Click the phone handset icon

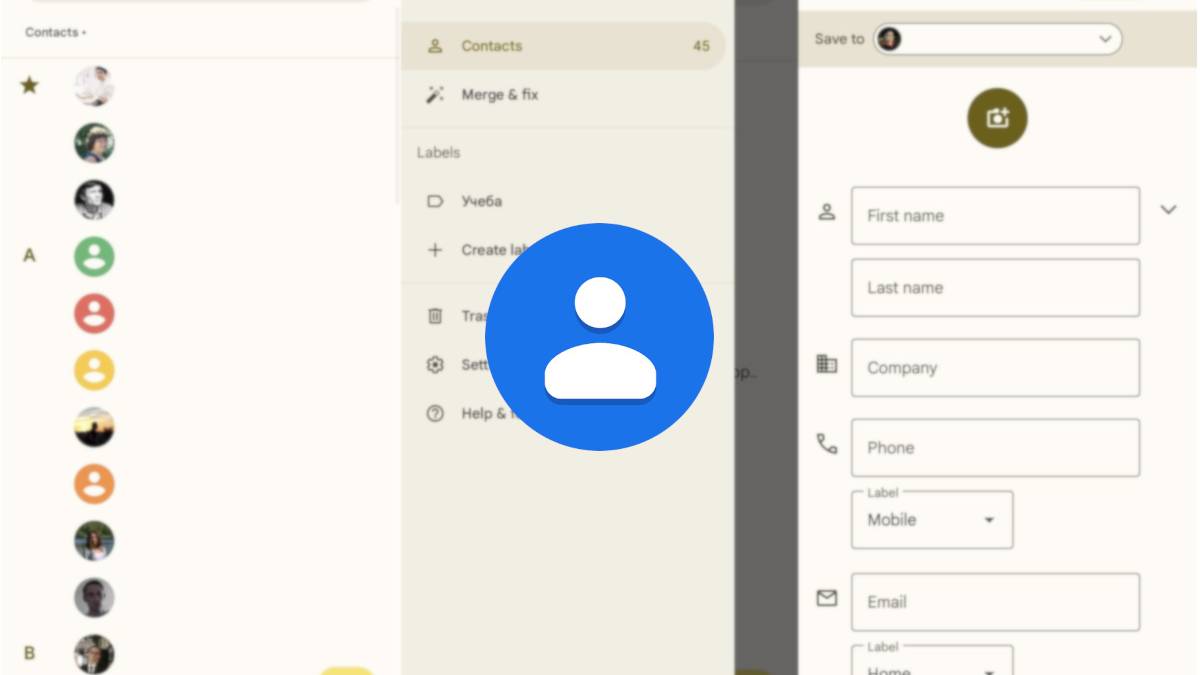coord(827,444)
